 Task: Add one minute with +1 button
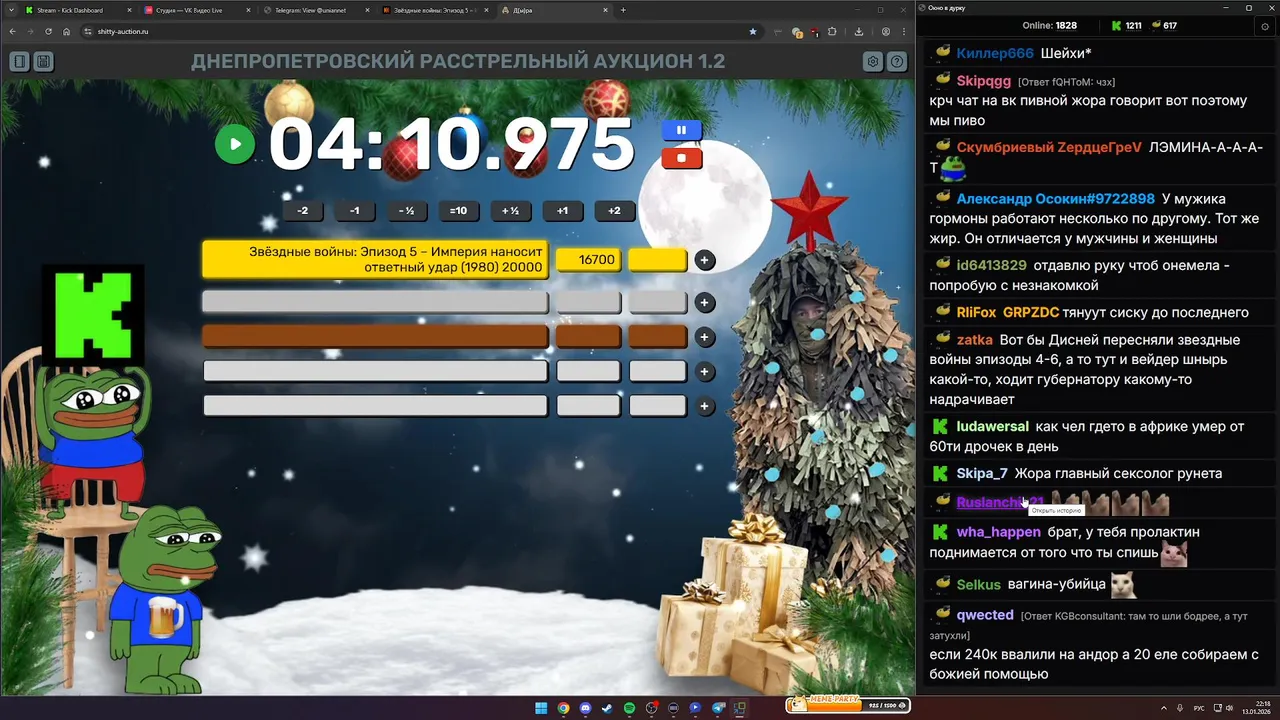[x=562, y=211]
